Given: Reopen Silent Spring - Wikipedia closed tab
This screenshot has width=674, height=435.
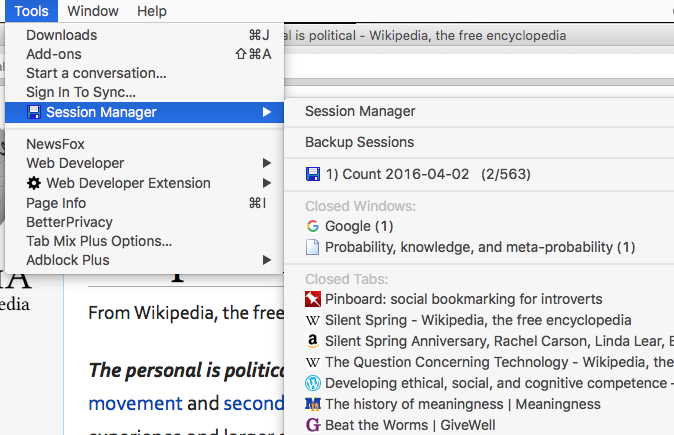Looking at the screenshot, I should click(x=479, y=320).
